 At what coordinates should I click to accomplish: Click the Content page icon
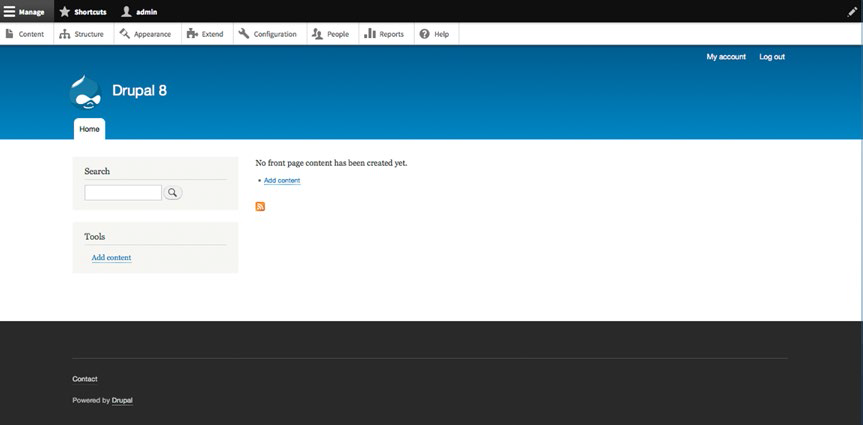[x=9, y=34]
